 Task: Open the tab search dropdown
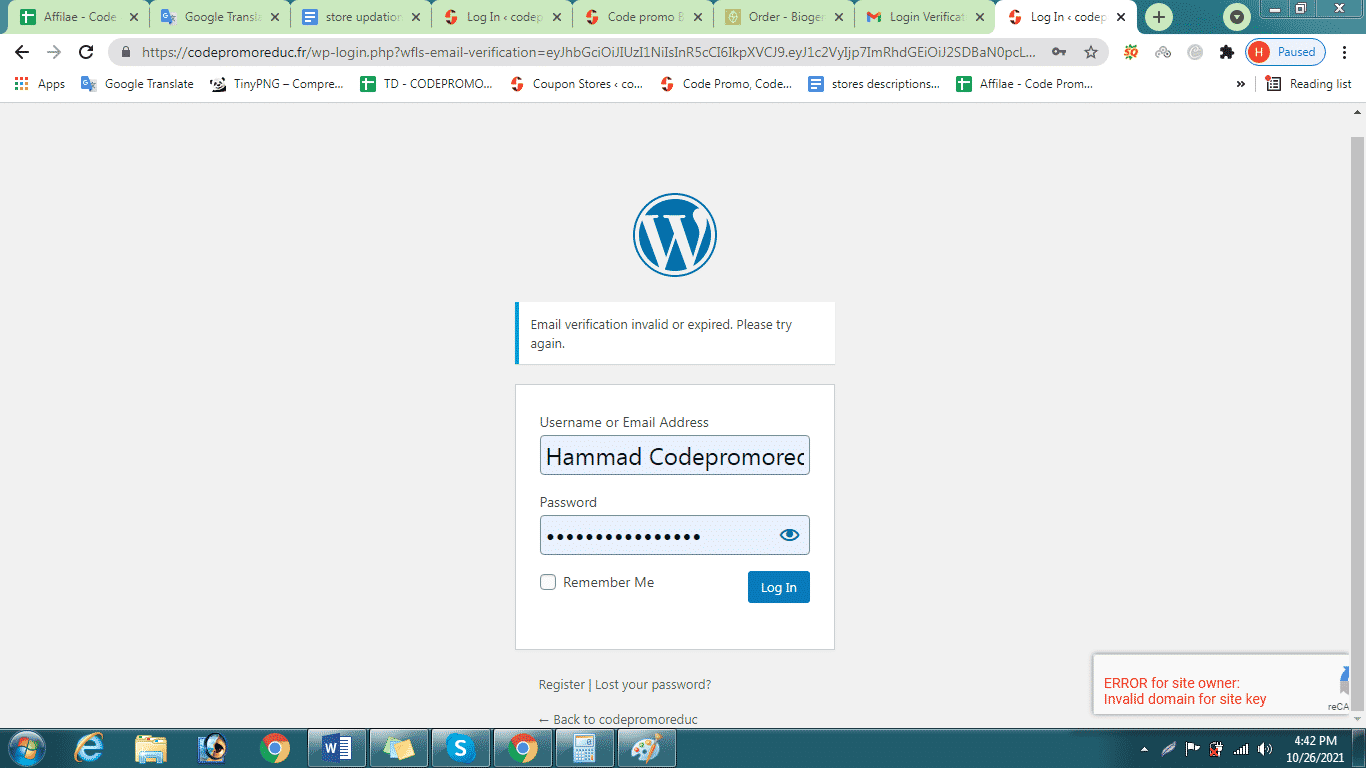click(x=1239, y=17)
